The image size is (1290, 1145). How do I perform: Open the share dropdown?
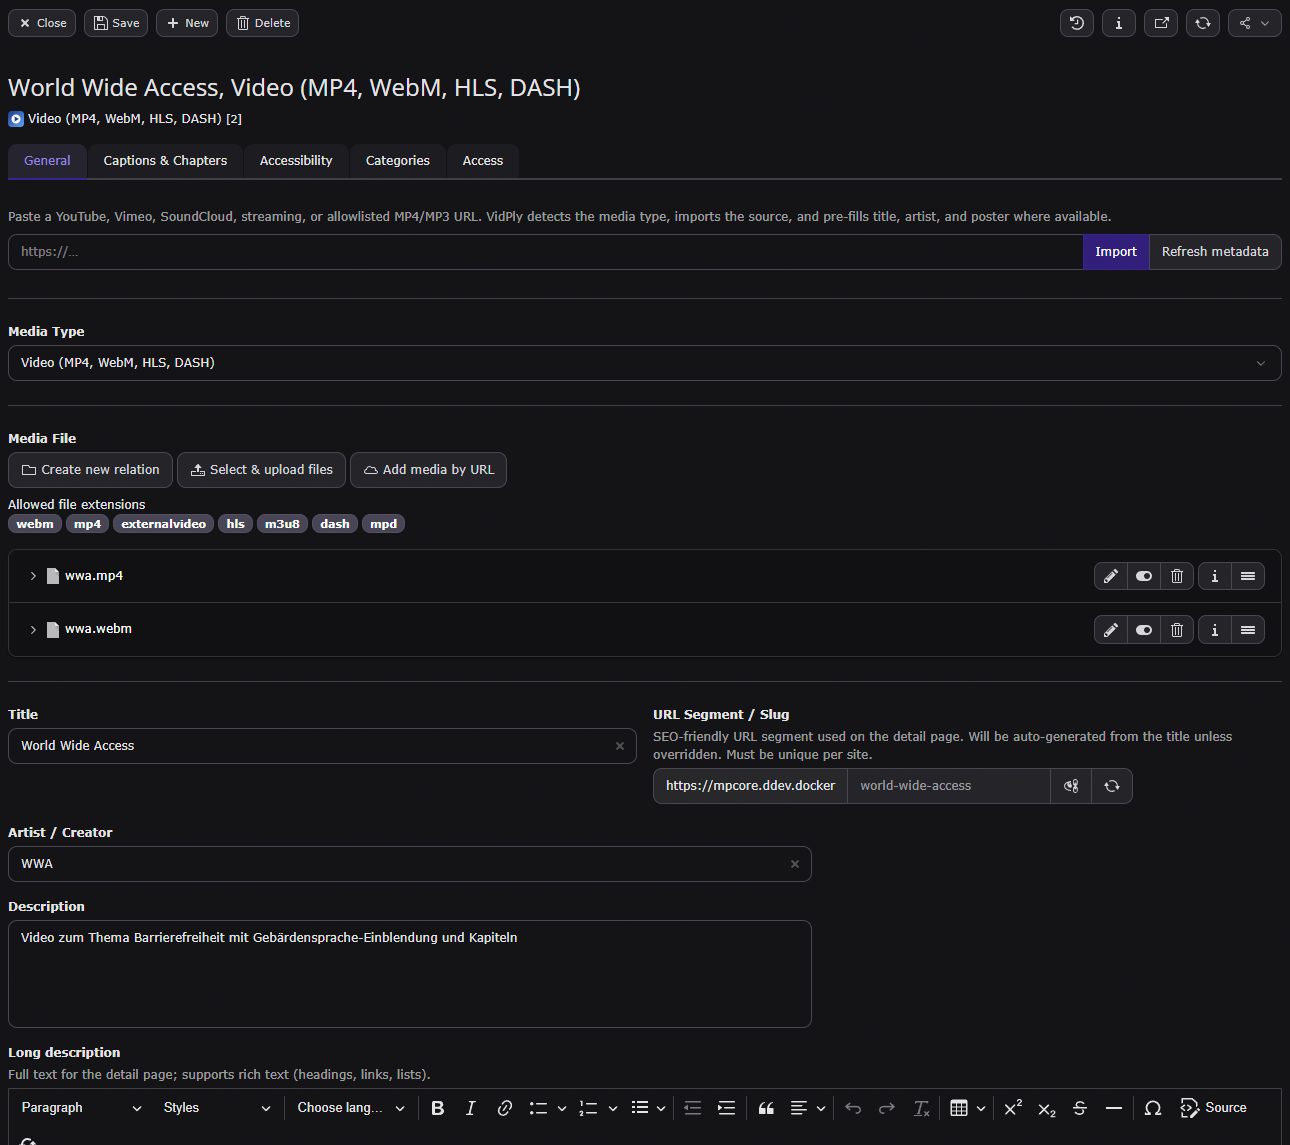point(1255,23)
